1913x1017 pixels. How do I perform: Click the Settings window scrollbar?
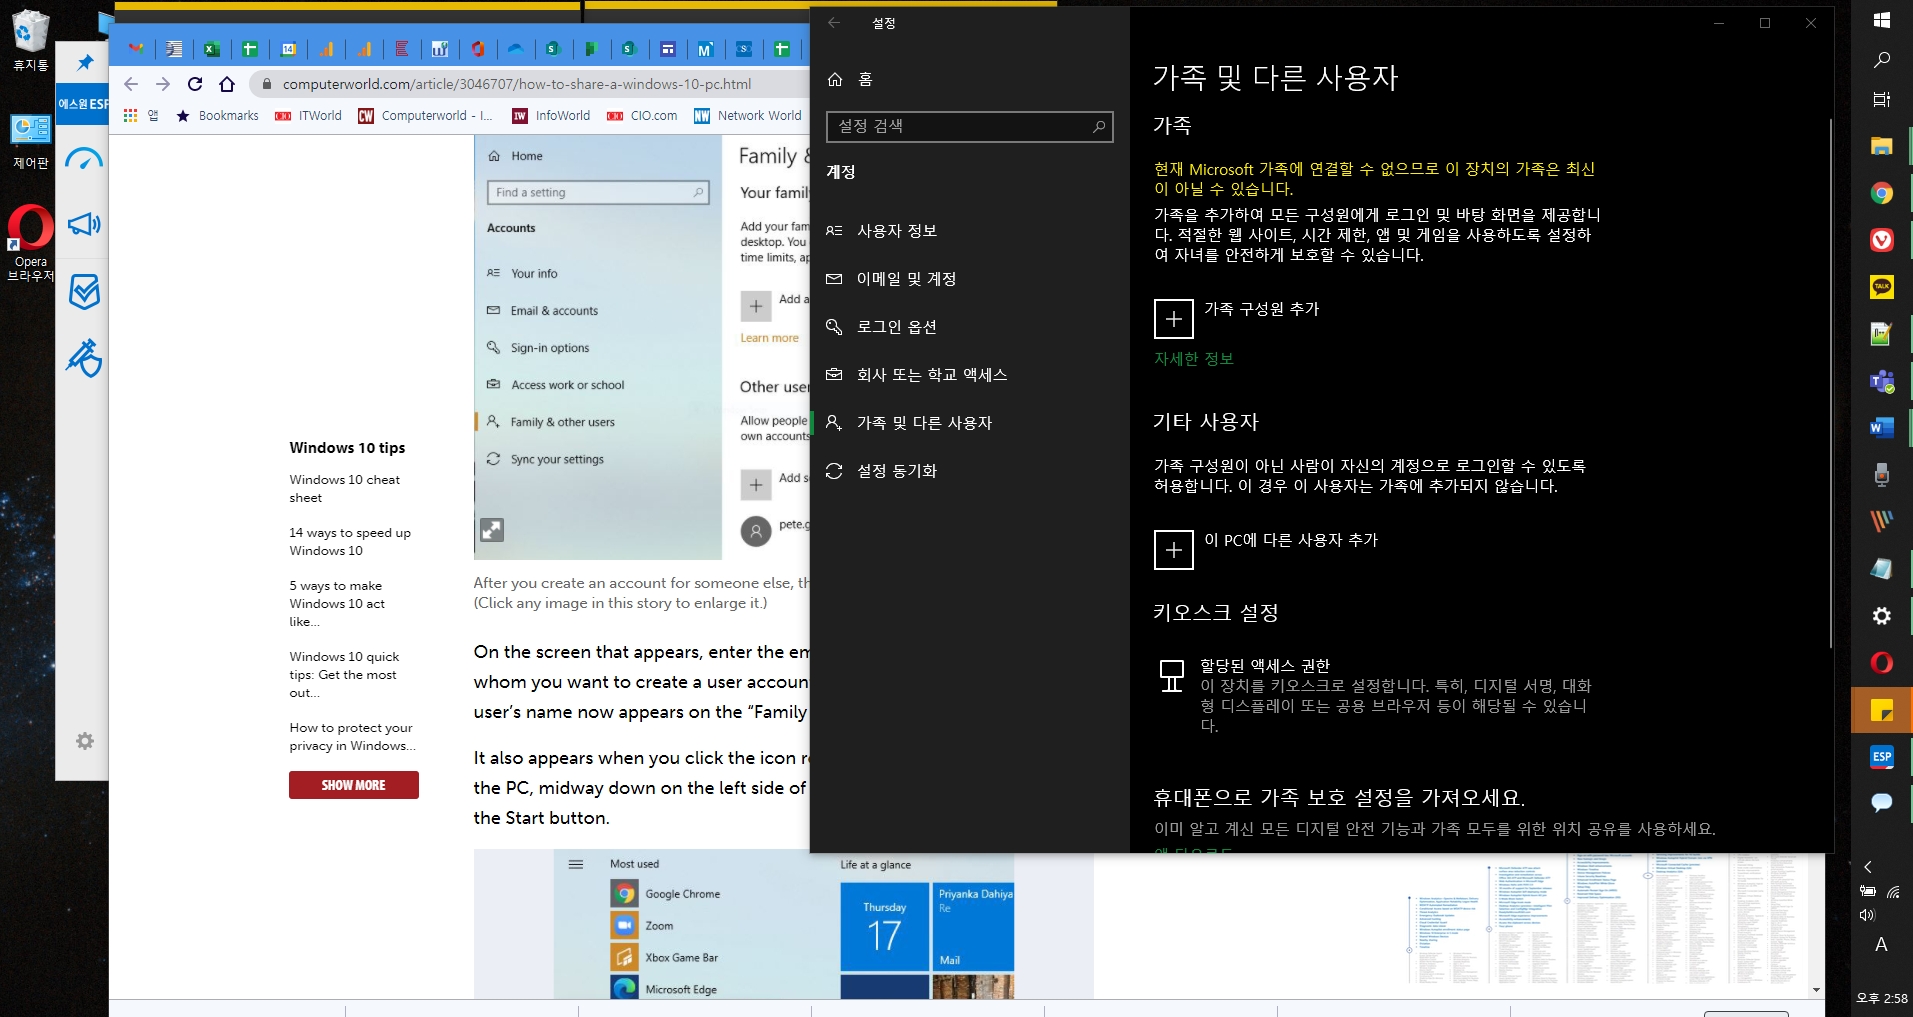pos(1830,382)
